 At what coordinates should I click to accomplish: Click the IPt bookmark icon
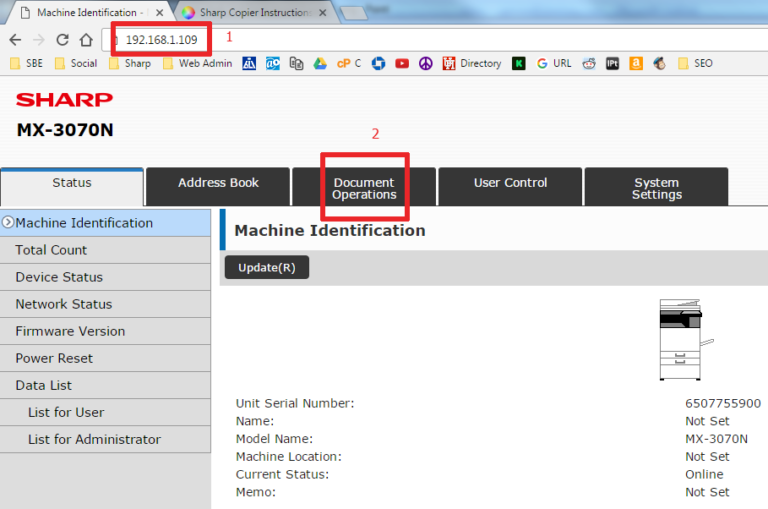[x=612, y=63]
